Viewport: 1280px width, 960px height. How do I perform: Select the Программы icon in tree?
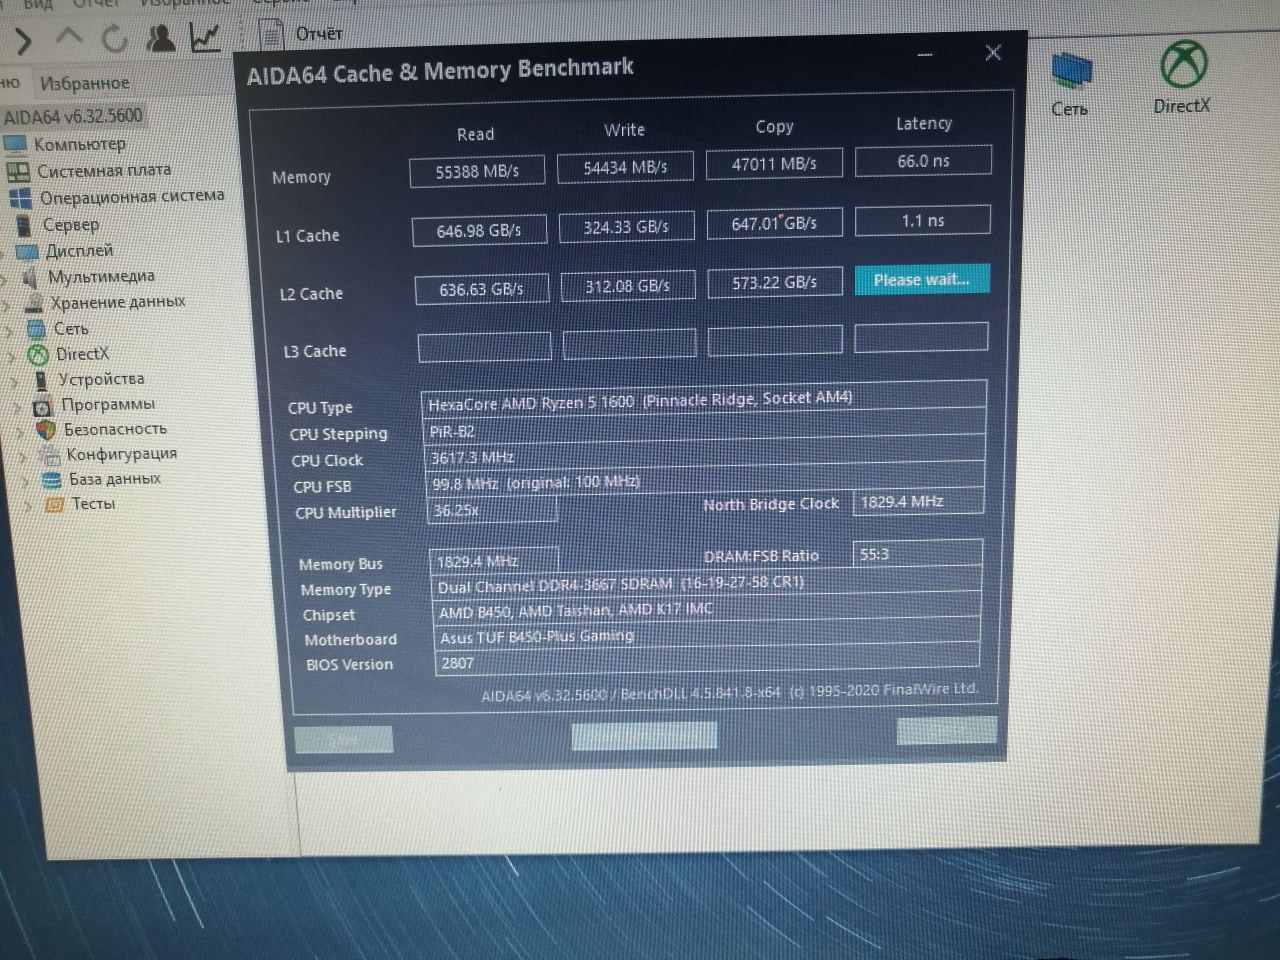pyautogui.click(x=43, y=406)
